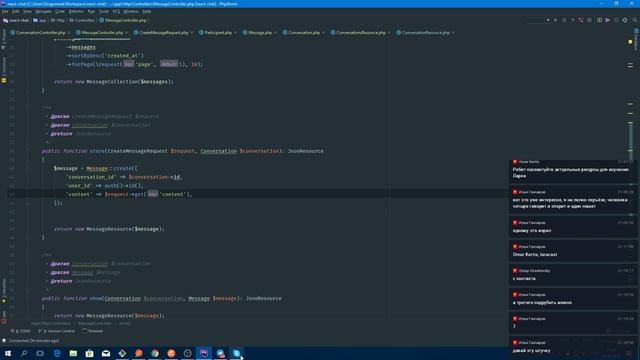
Task: Click the Http folder breadcrumb
Action: [x=58, y=20]
